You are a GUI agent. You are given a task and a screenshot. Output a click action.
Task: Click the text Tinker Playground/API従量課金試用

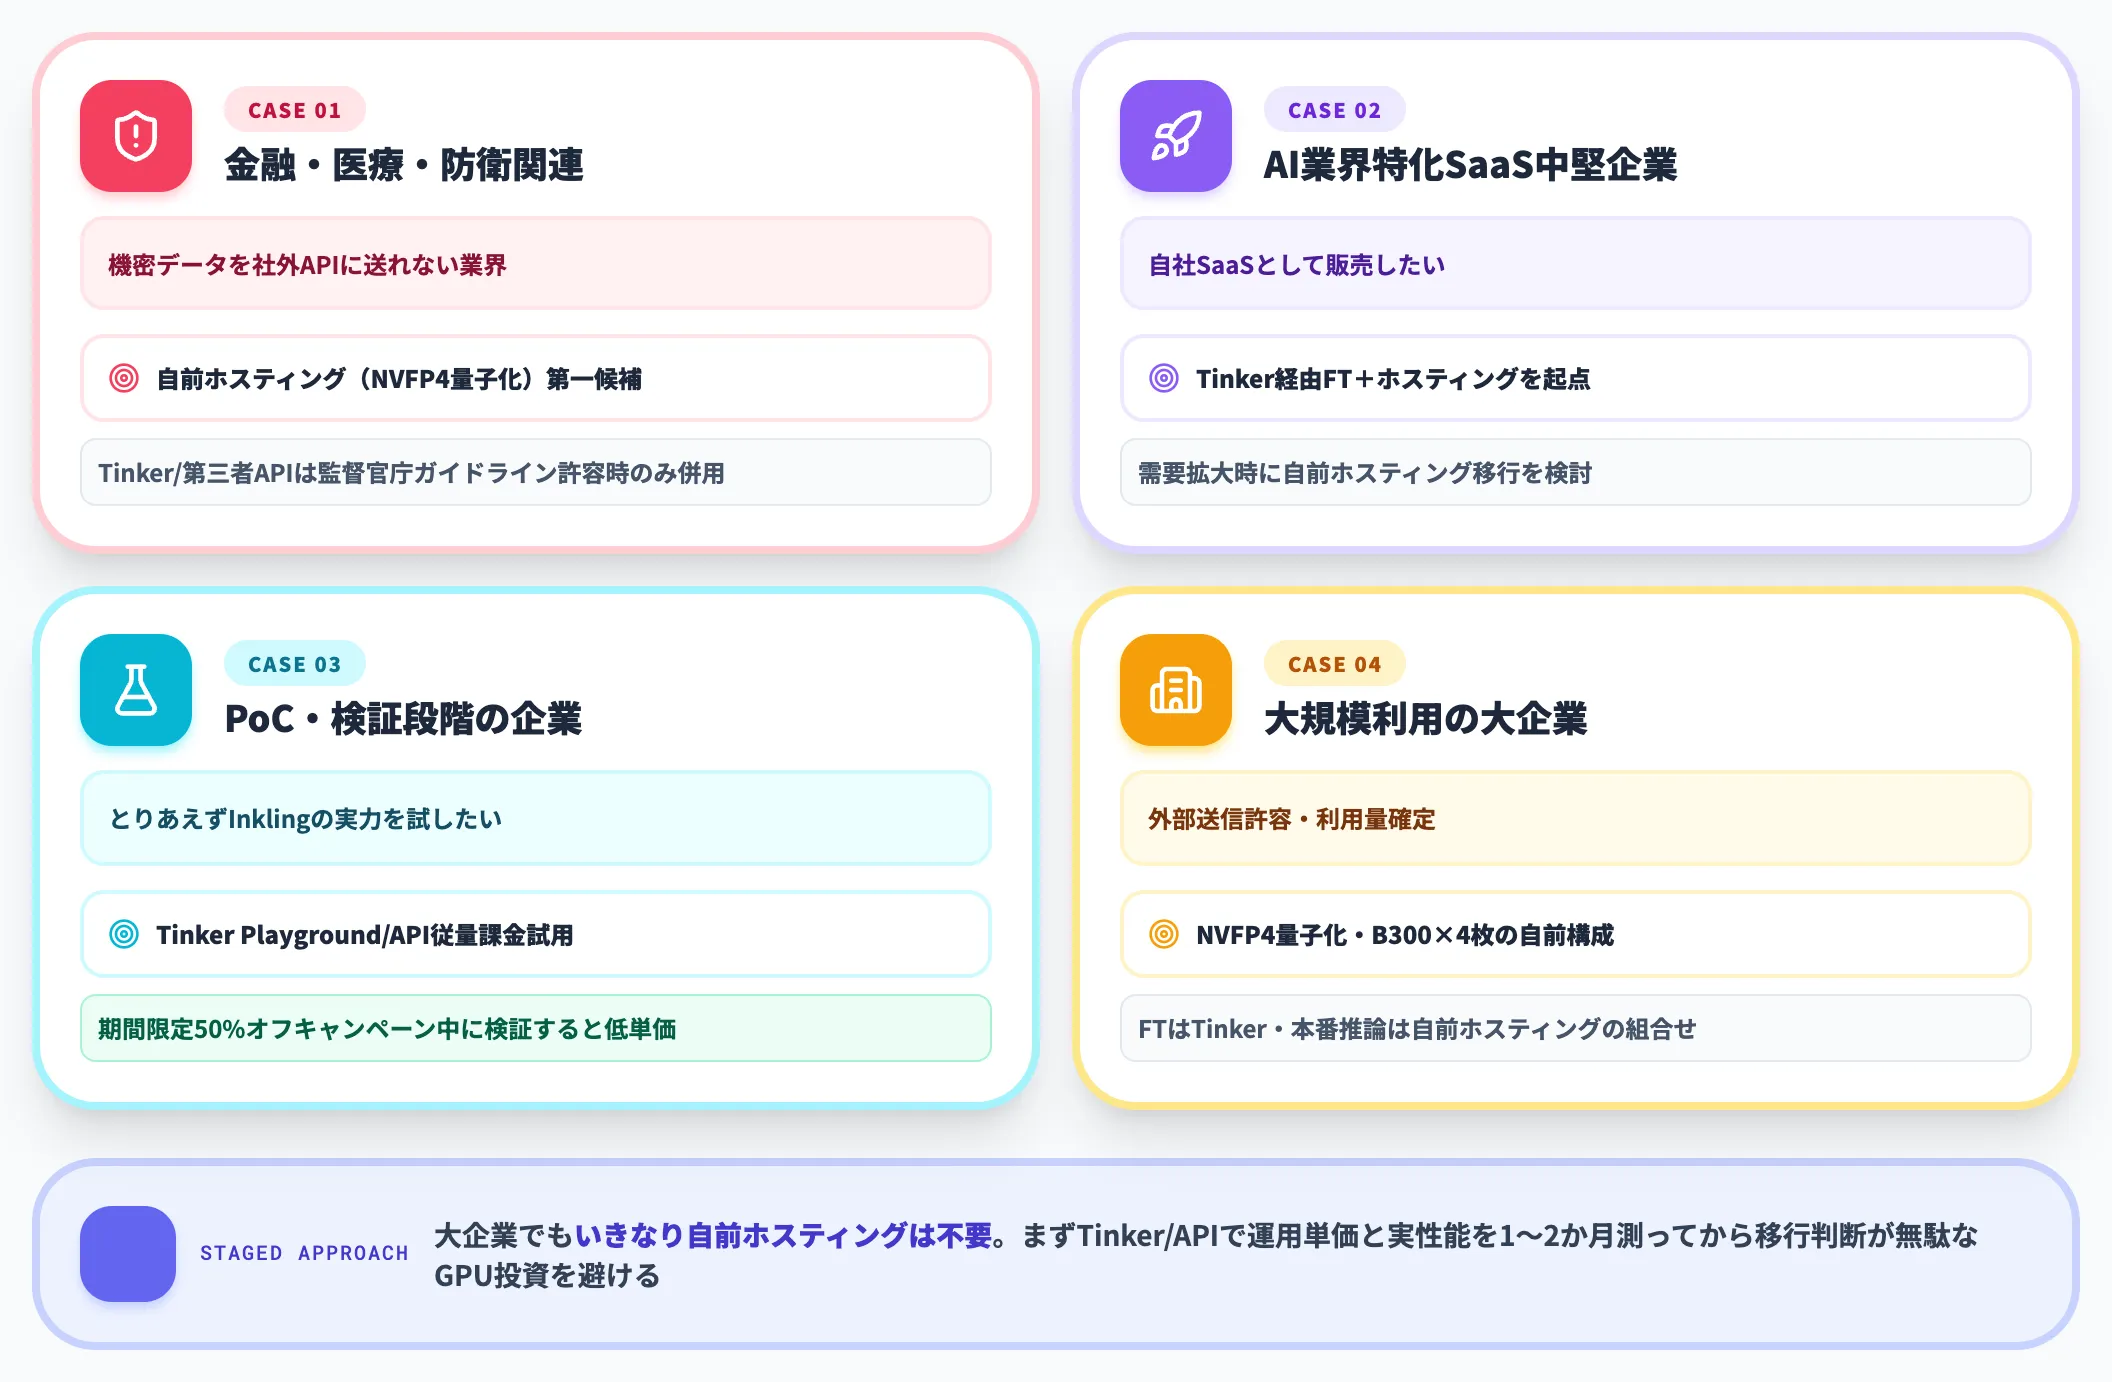coord(365,935)
